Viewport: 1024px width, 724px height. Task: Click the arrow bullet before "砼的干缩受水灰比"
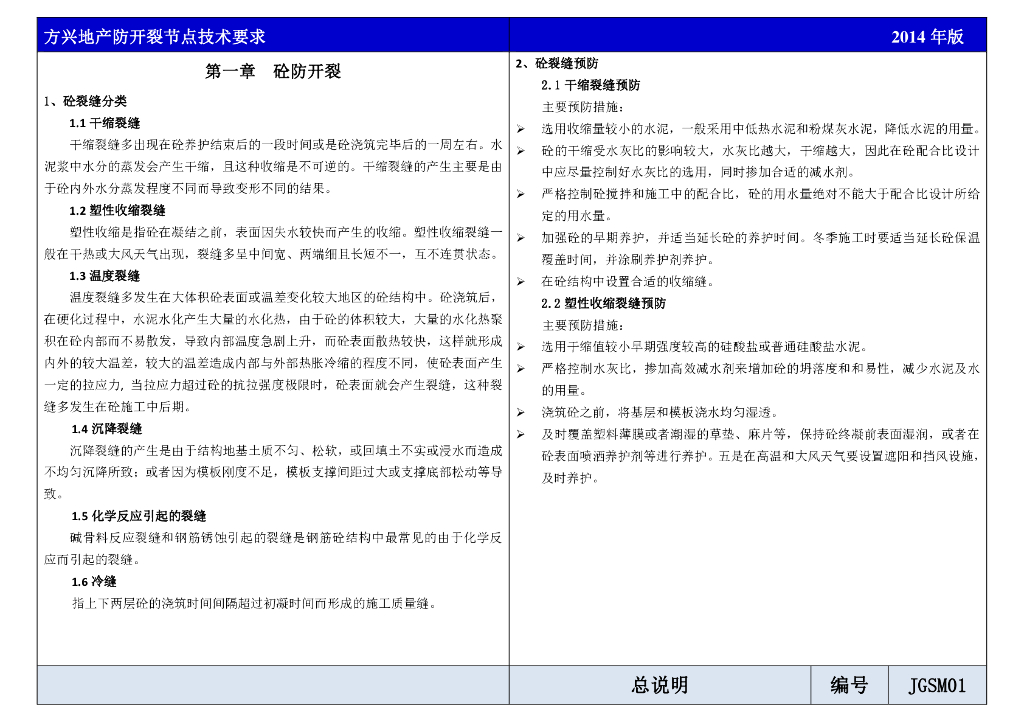521,151
